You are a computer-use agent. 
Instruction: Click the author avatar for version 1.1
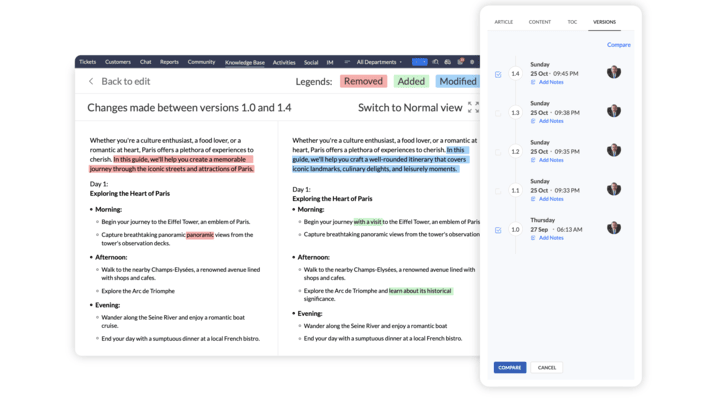[614, 189]
